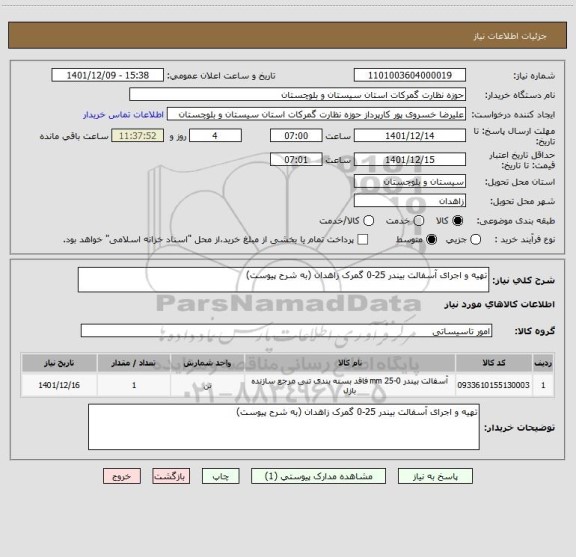Click the general need description text box

284,280
